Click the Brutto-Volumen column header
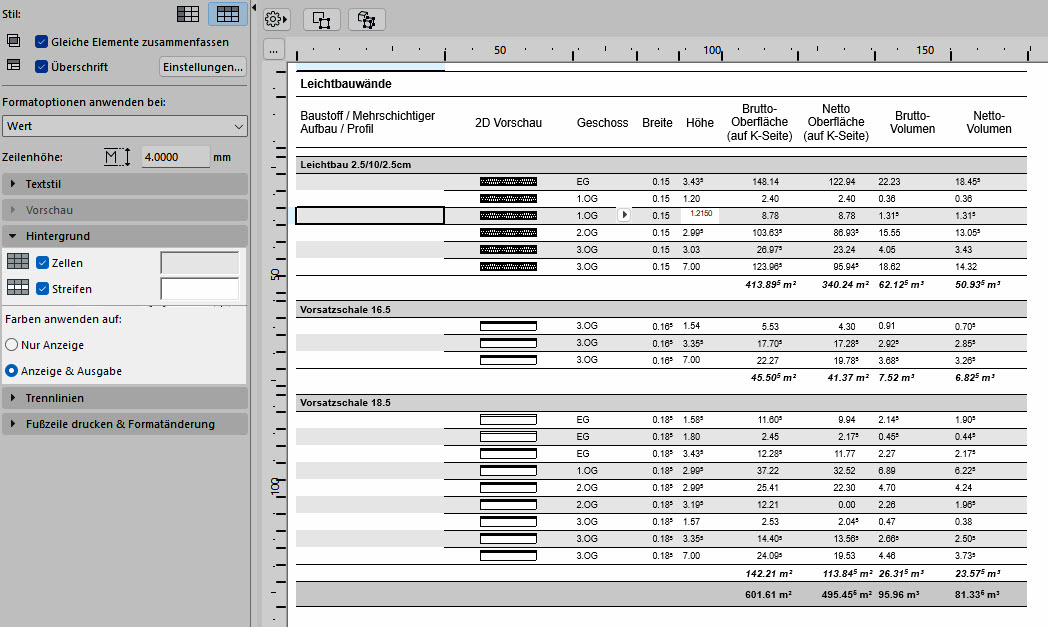The image size is (1048, 627). coord(912,122)
